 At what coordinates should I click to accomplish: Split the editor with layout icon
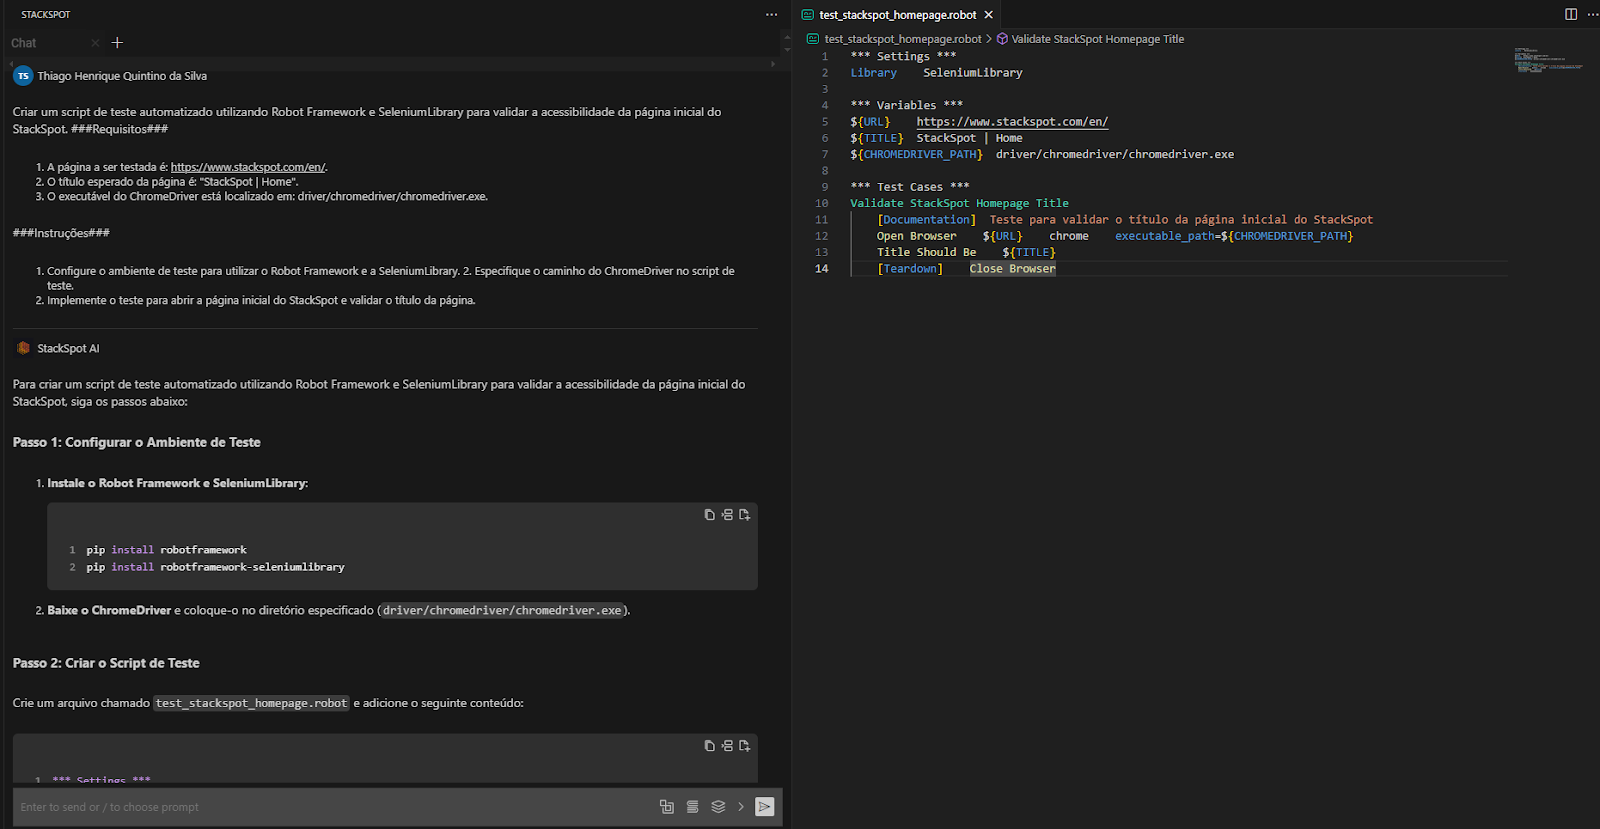tap(1571, 14)
